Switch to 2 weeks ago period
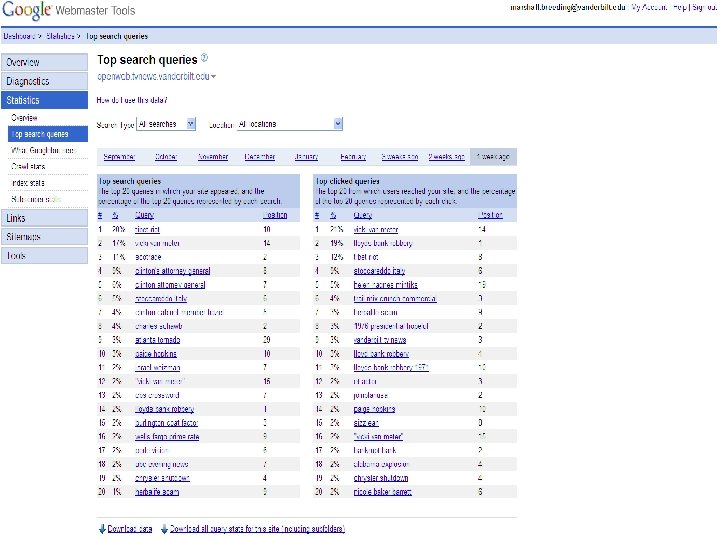 point(446,157)
